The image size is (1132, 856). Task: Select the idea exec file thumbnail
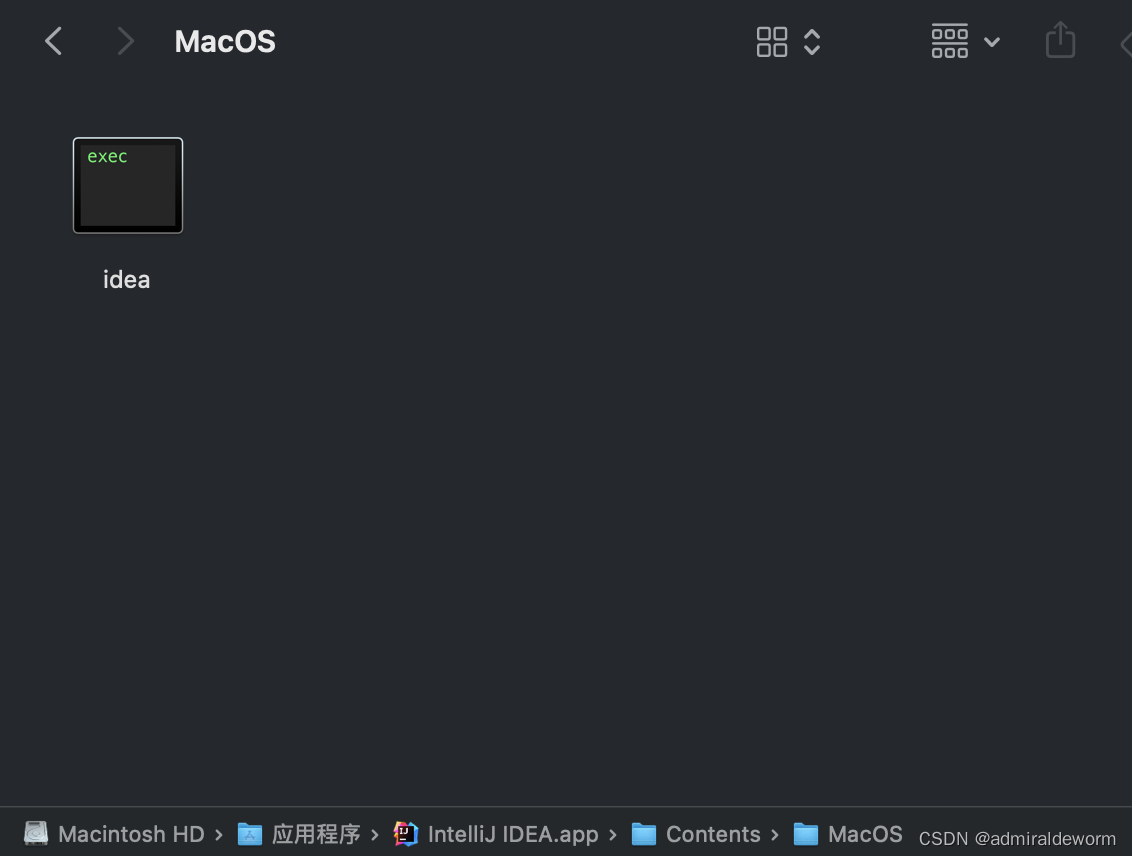(x=128, y=185)
